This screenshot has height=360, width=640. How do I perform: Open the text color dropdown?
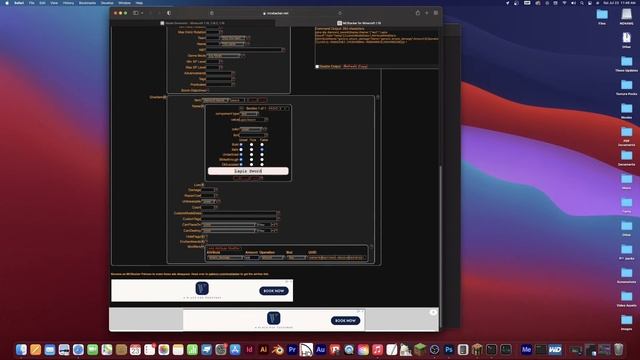pyautogui.click(x=251, y=129)
